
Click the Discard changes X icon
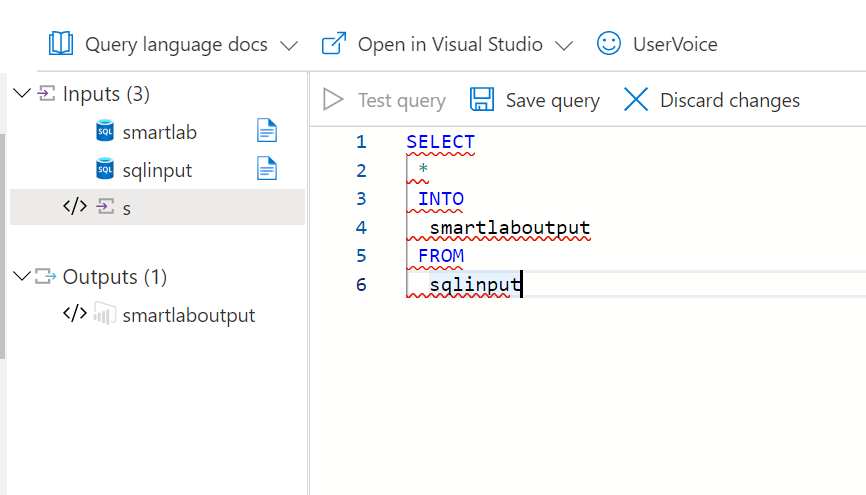click(x=636, y=100)
